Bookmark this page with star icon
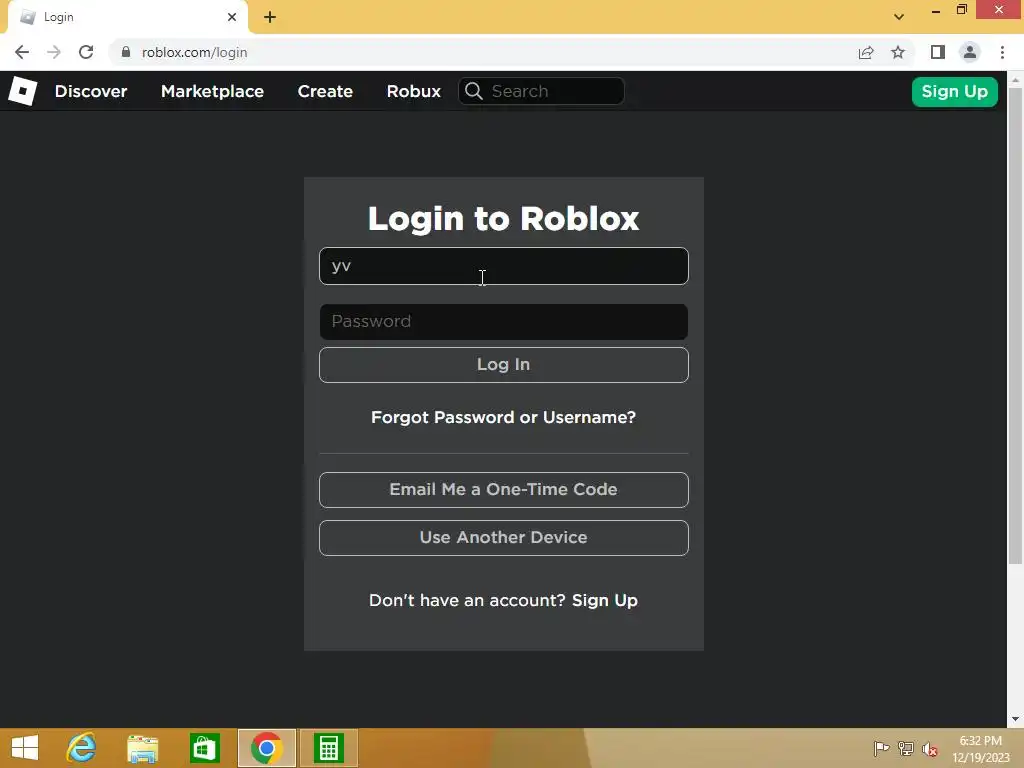 899,52
